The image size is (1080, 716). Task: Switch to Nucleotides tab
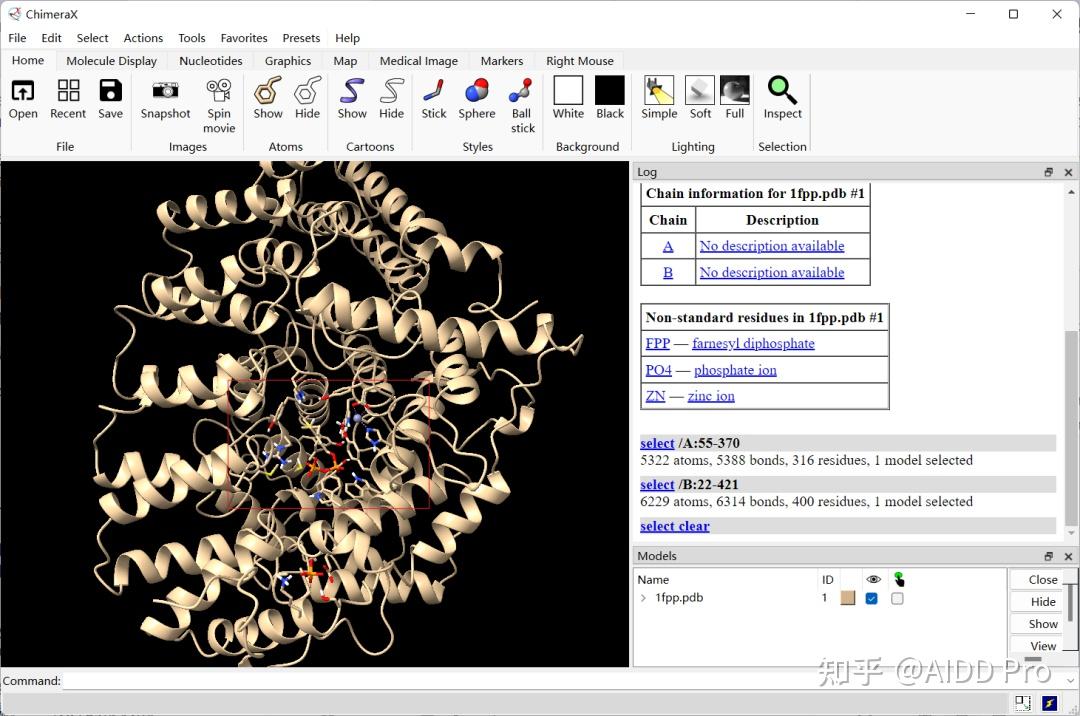pos(211,61)
